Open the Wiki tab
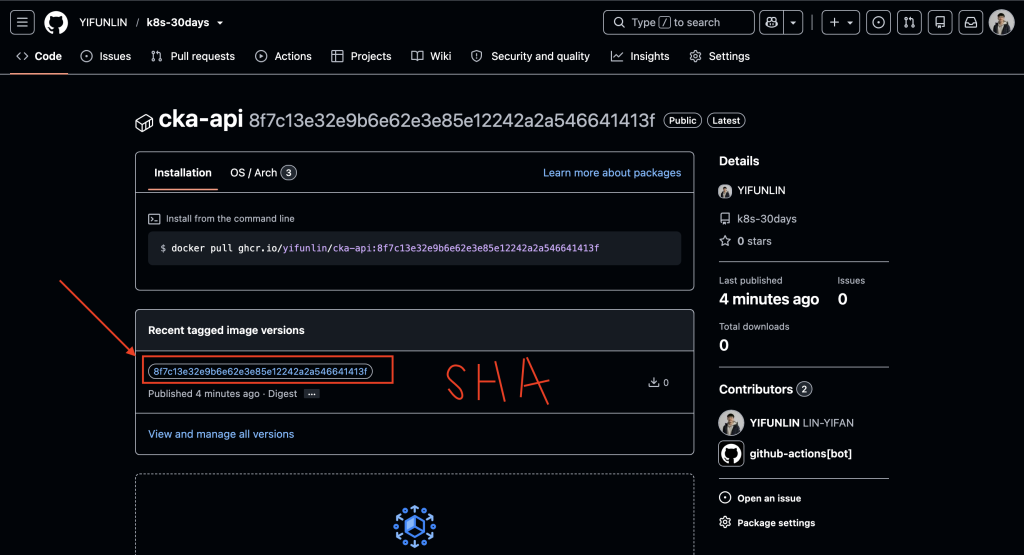This screenshot has width=1024, height=555. click(x=431, y=56)
